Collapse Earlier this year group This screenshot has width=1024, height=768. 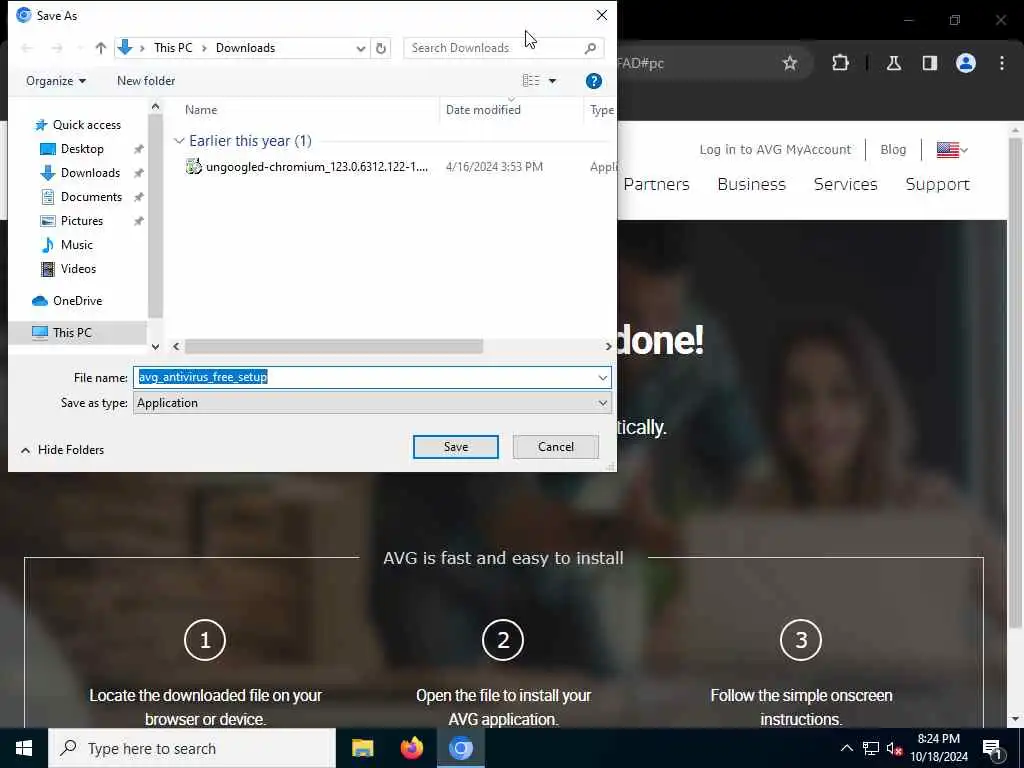tap(179, 141)
